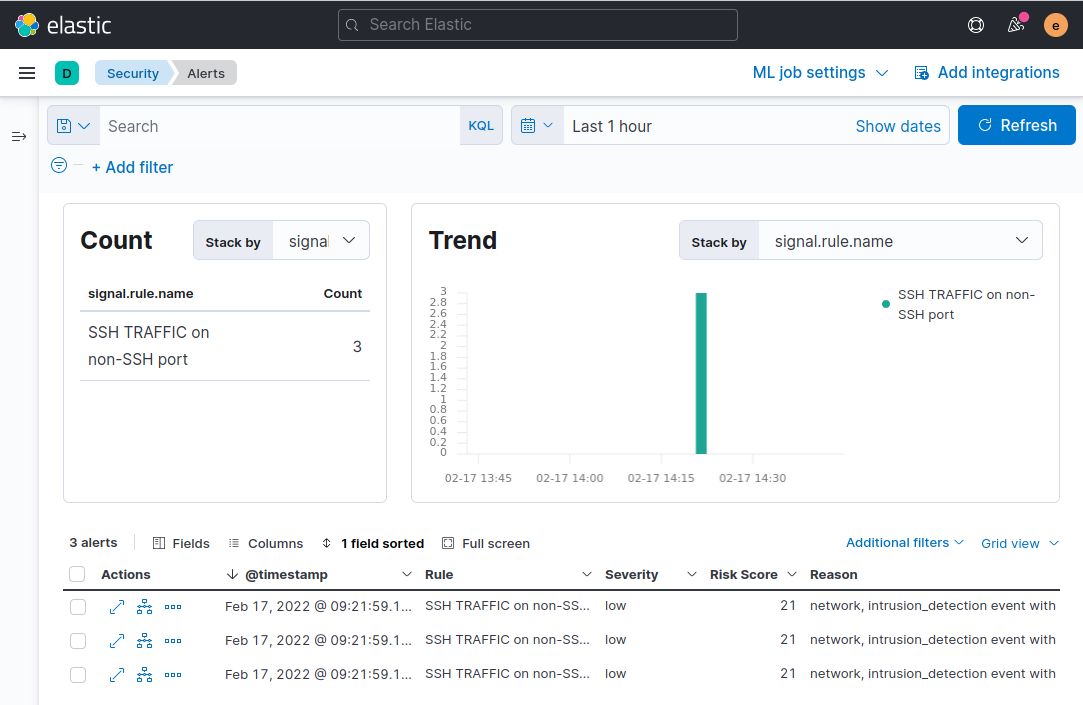Check the first alert row checkbox

(78, 607)
